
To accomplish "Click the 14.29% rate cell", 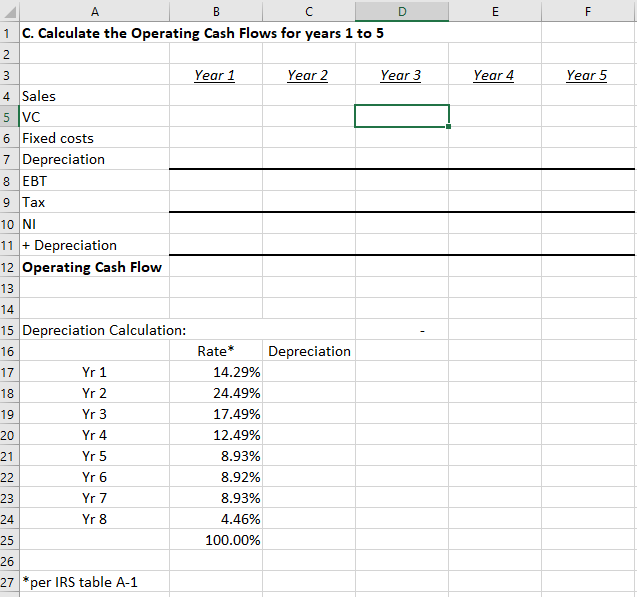I will (x=216, y=372).
